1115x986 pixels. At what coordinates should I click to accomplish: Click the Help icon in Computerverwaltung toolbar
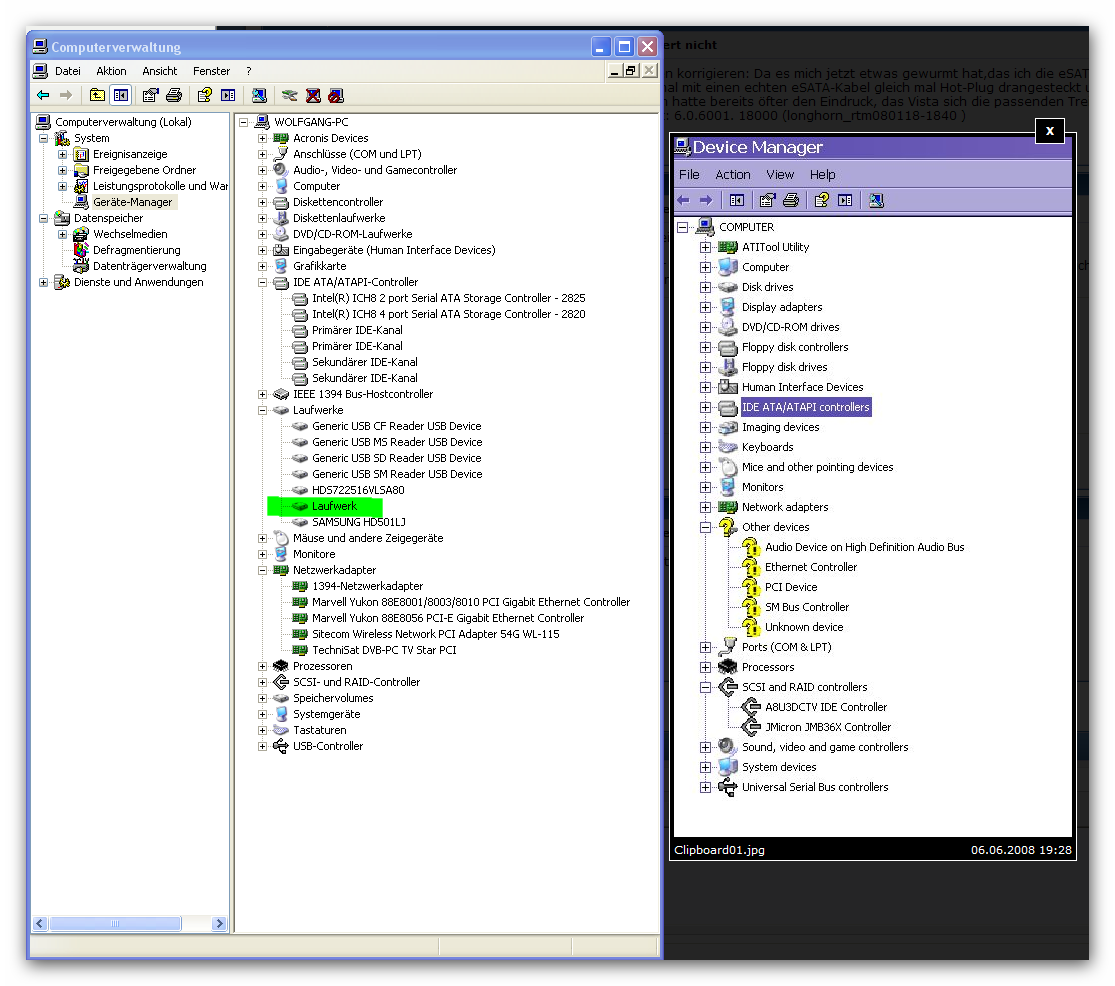click(x=205, y=95)
